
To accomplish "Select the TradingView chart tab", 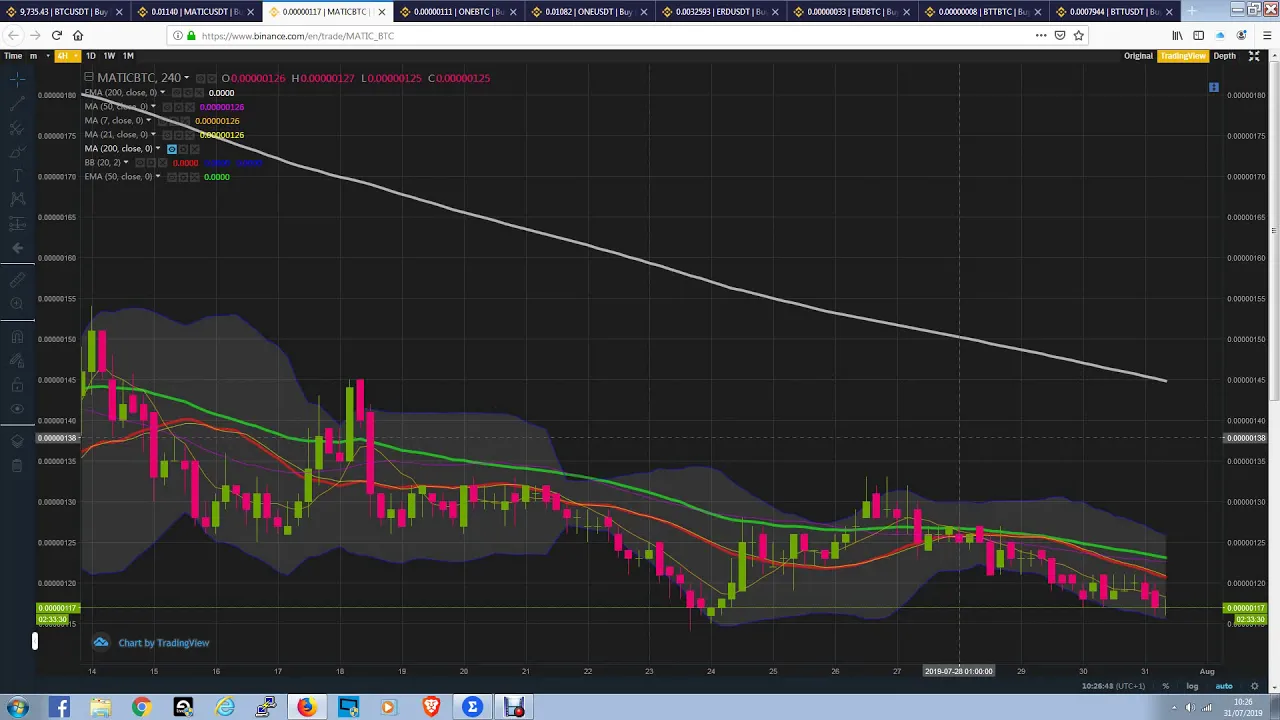I will (x=1183, y=56).
